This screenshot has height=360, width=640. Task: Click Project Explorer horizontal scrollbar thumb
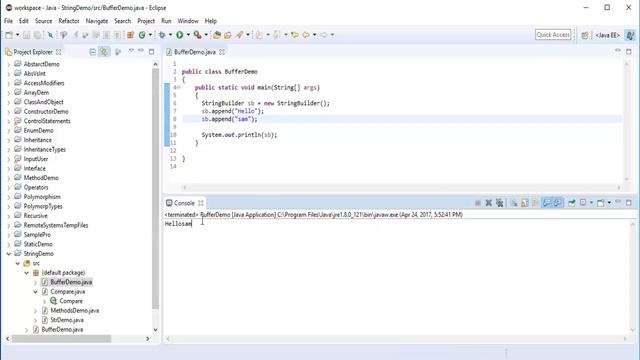click(x=61, y=339)
